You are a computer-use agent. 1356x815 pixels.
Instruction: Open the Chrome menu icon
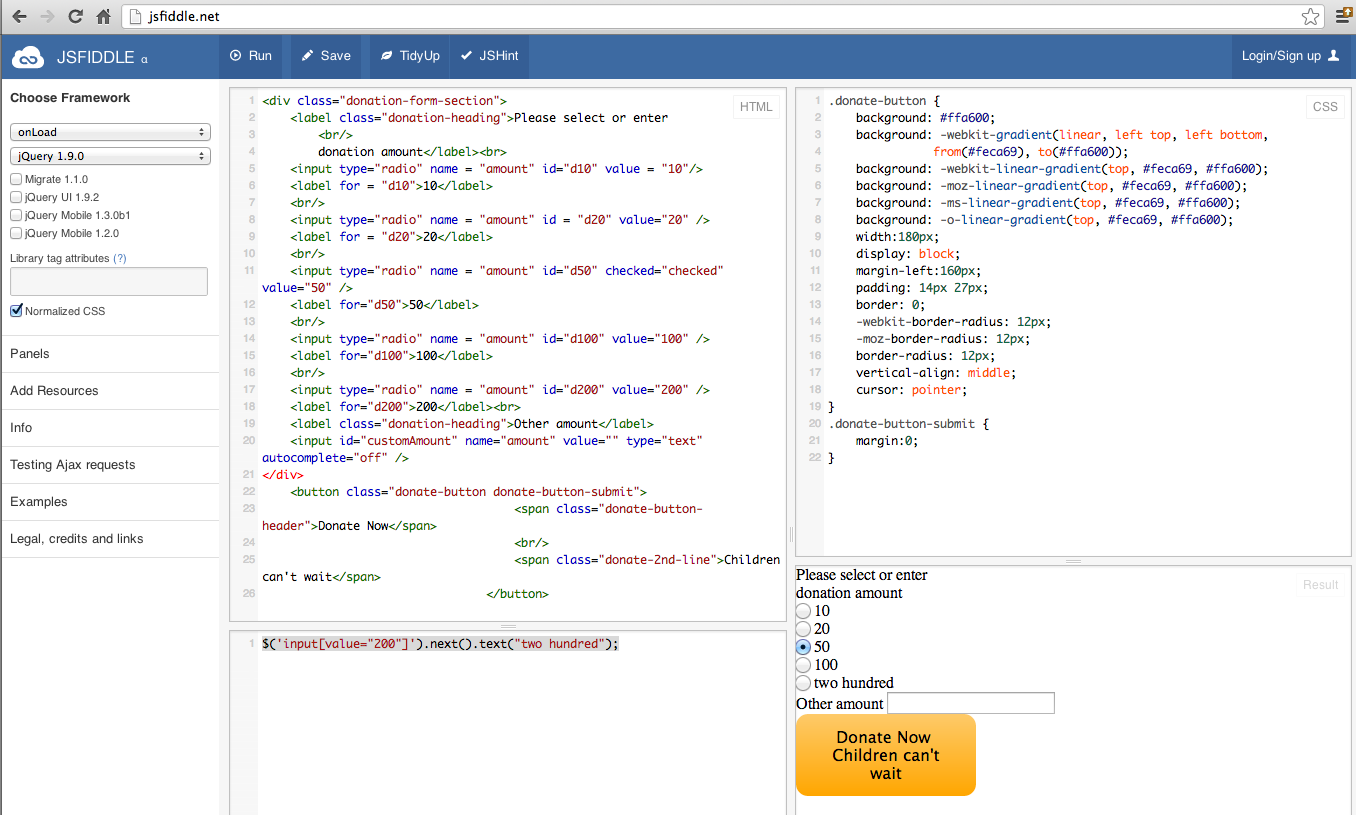point(1343,17)
